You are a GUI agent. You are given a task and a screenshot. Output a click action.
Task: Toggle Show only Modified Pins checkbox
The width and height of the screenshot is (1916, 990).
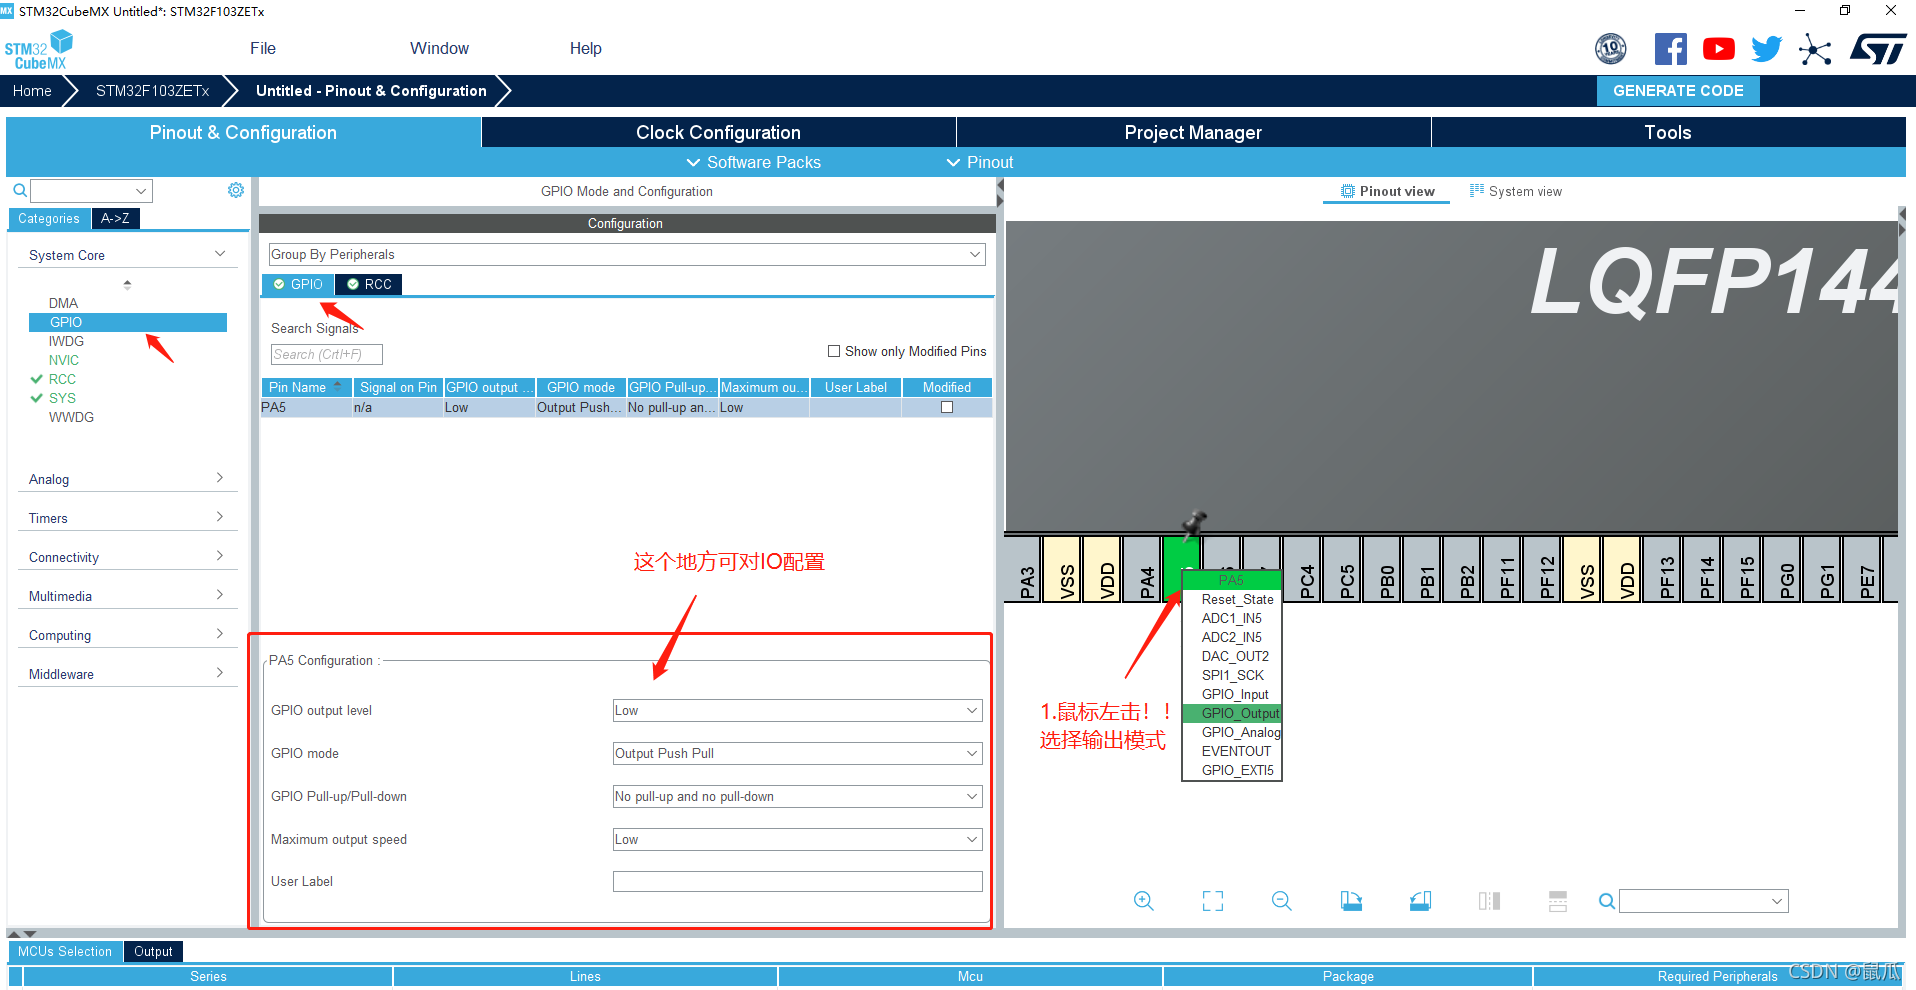click(x=834, y=351)
